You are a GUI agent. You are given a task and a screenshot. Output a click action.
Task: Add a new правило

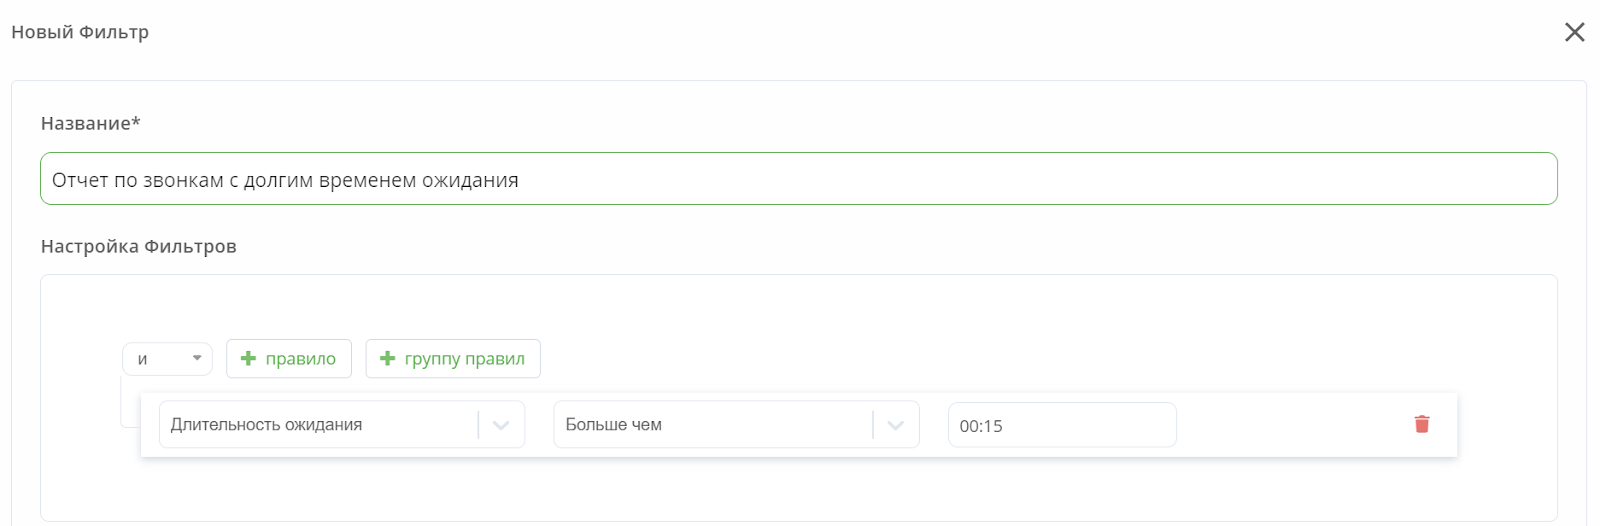[289, 359]
